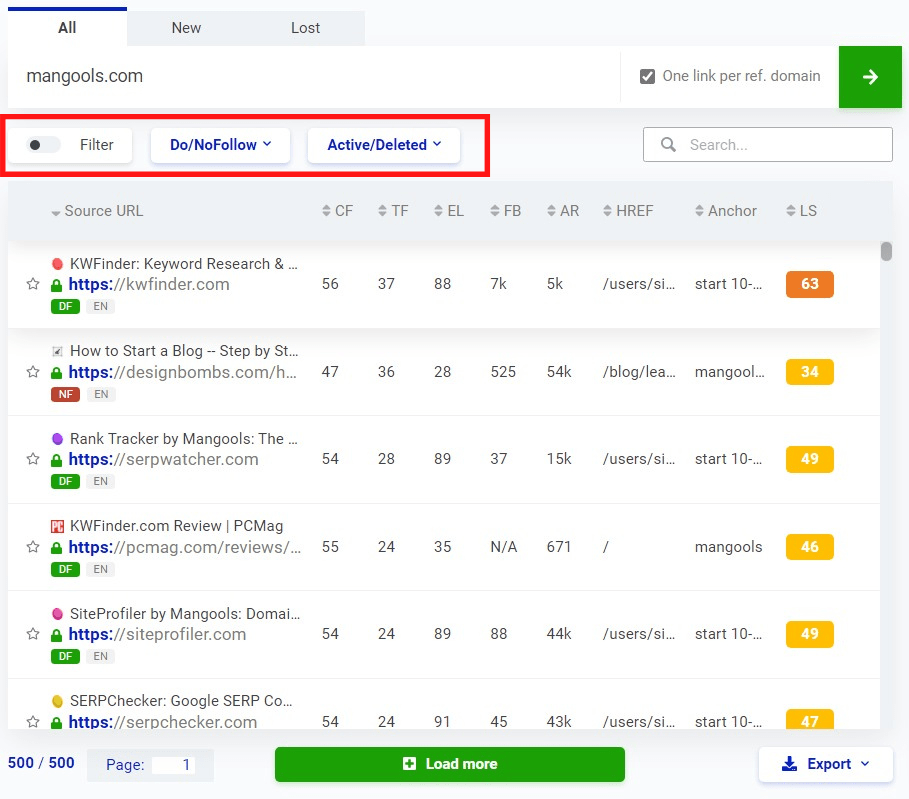Viewport: 909px width, 799px height.
Task: Uncheck One link per ref. domain
Action: click(647, 77)
